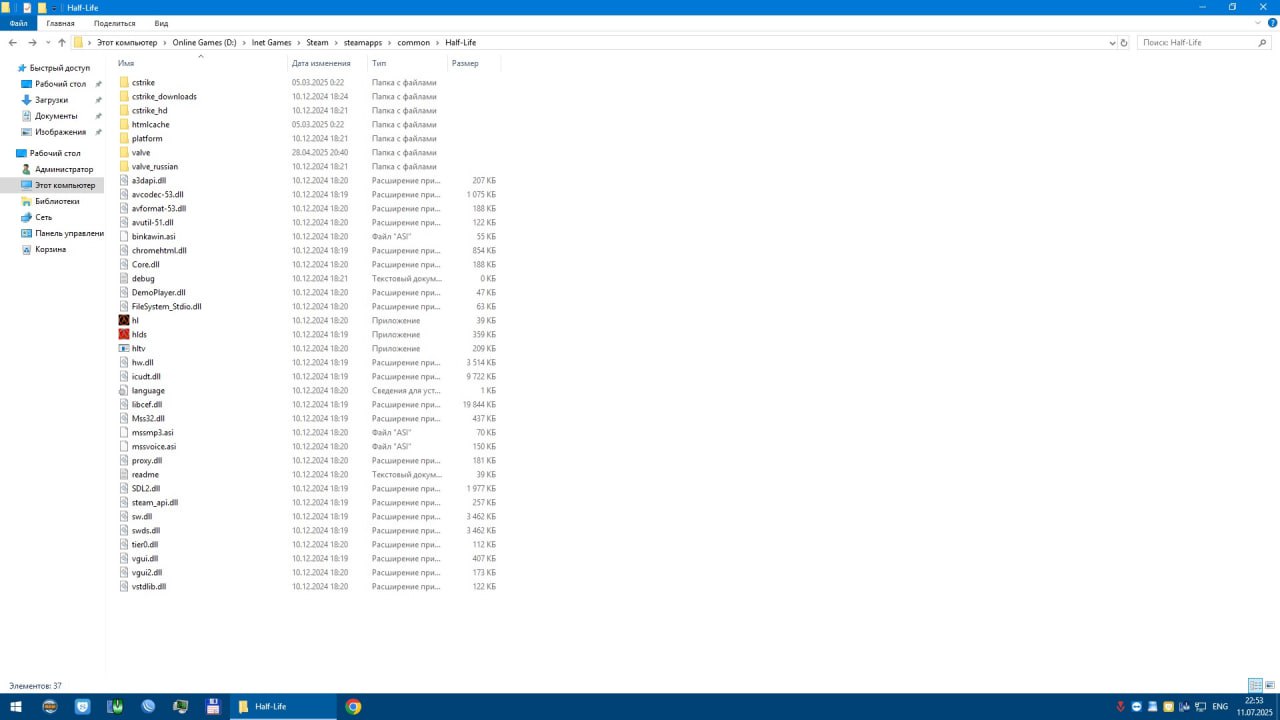Select the hlds application icon
Viewport: 1280px width, 720px height.
click(124, 334)
